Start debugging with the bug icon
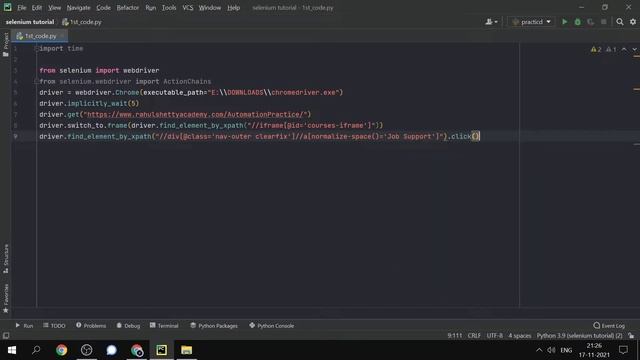 (x=578, y=22)
